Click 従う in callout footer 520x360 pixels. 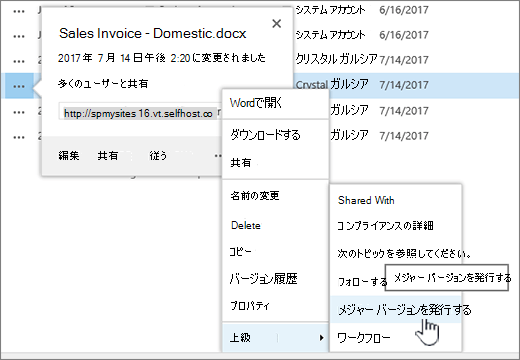(x=158, y=156)
